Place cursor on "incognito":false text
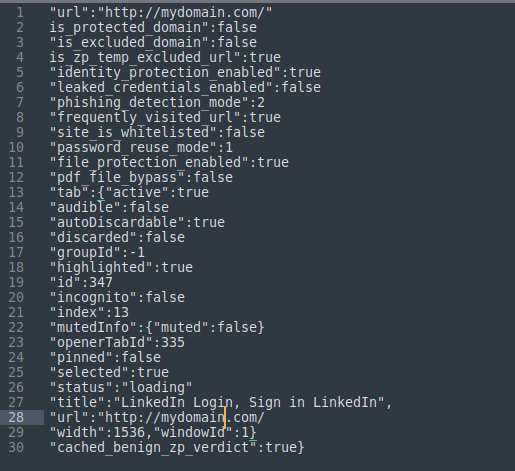This screenshot has width=515, height=471. [x=117, y=297]
